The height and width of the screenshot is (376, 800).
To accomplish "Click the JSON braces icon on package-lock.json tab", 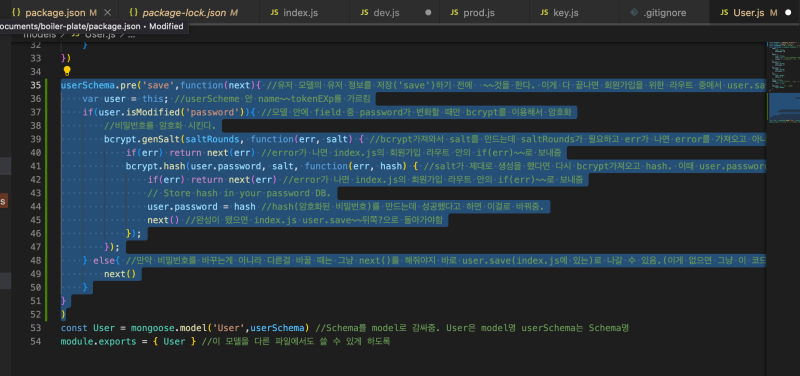I will [134, 12].
